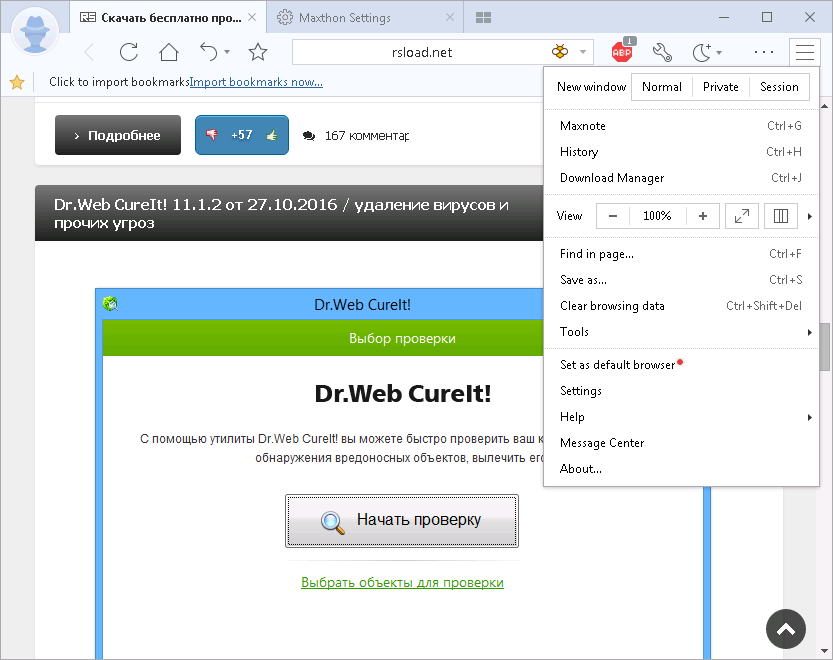Open the Adblock Plus ABP icon
The height and width of the screenshot is (660, 833).
click(x=623, y=50)
